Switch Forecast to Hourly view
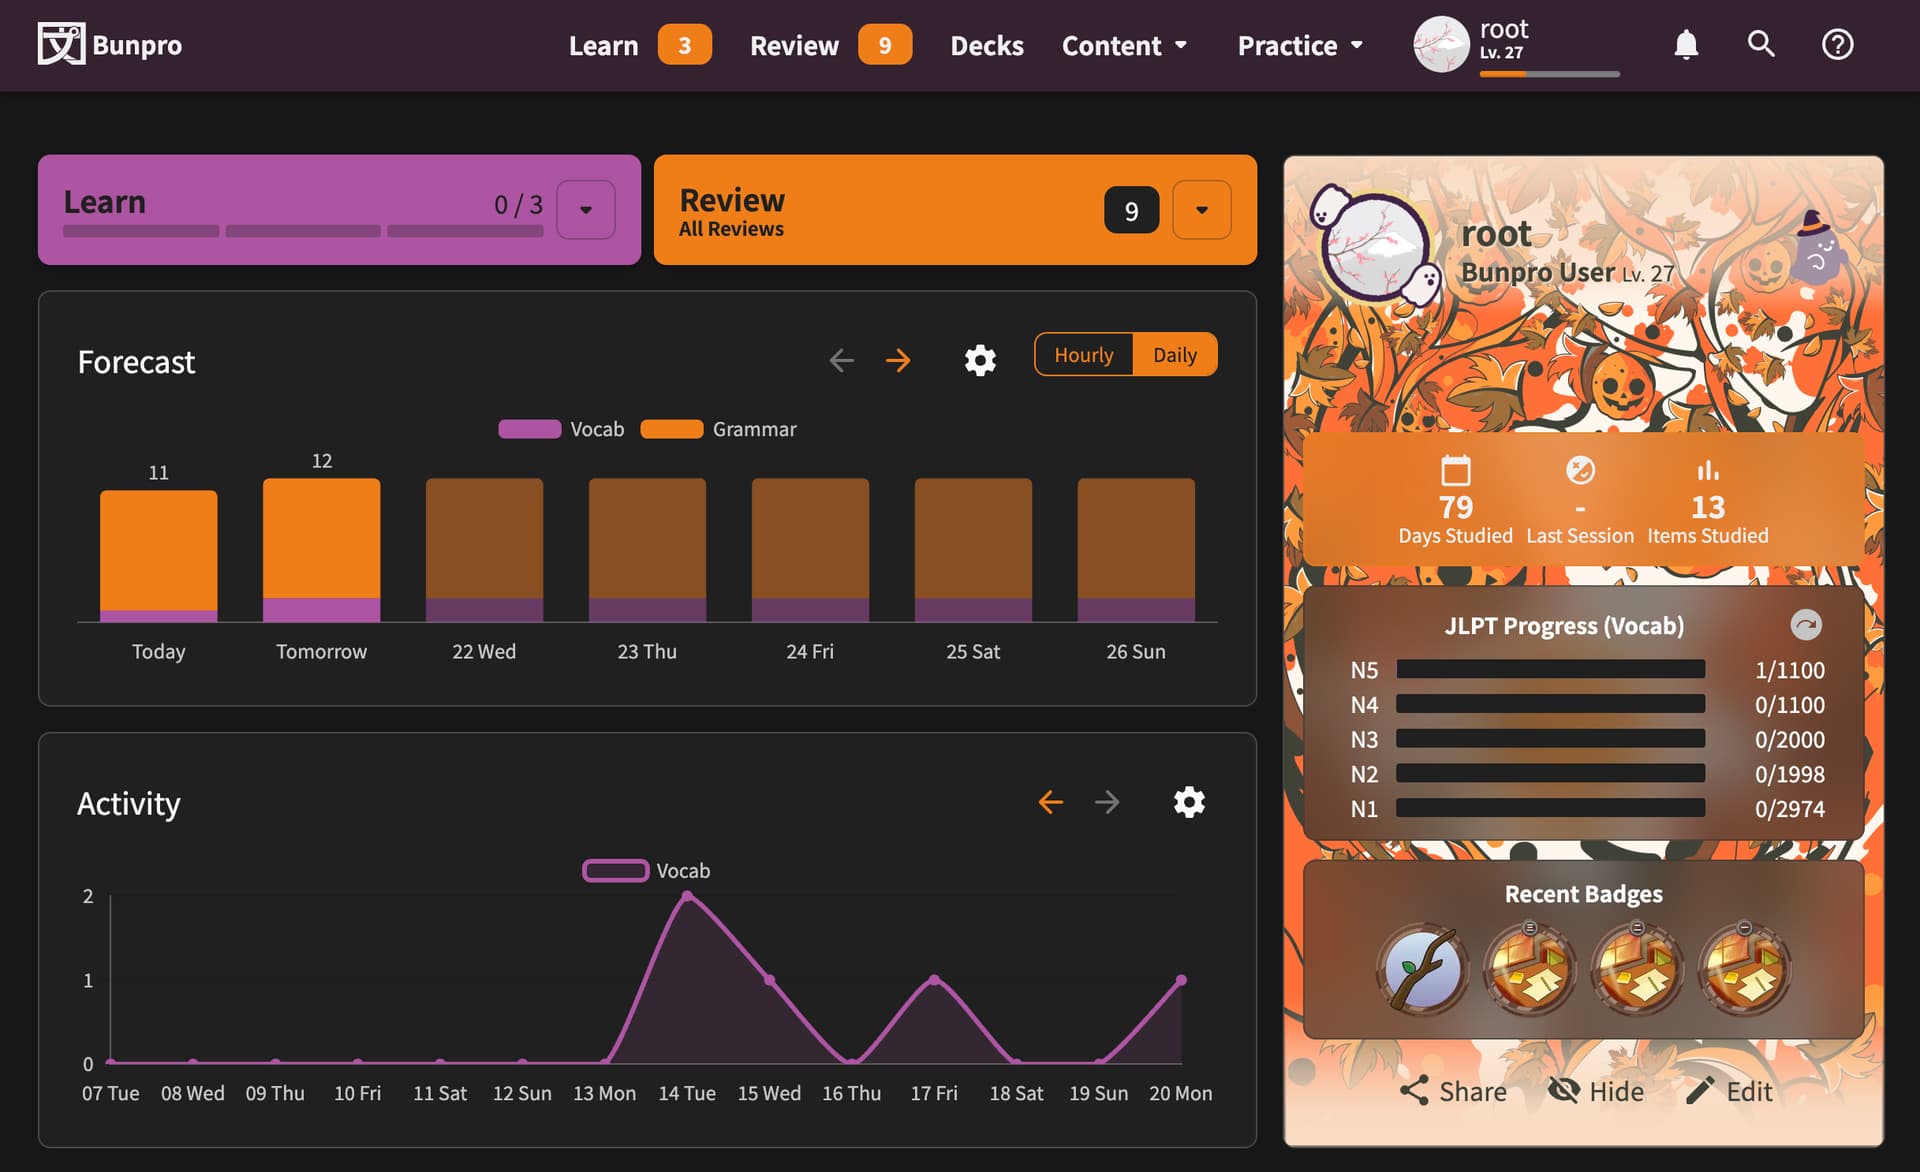This screenshot has height=1172, width=1920. pos(1083,355)
